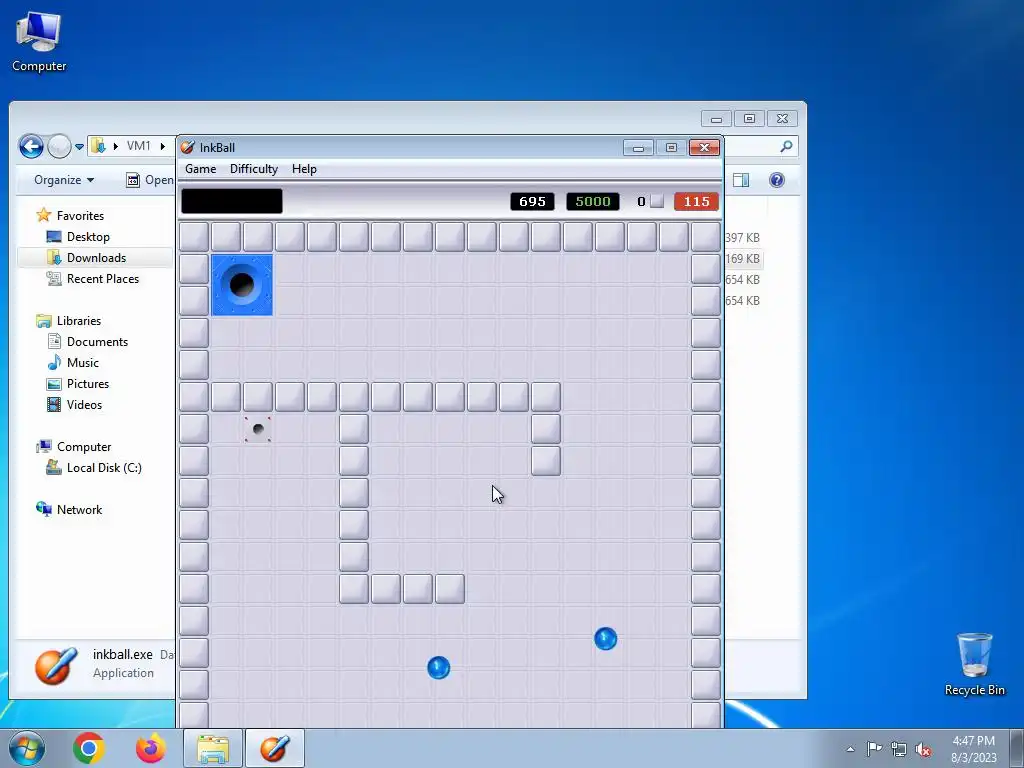This screenshot has height=768, width=1024.
Task: Launch Firefox from the taskbar
Action: (x=150, y=748)
